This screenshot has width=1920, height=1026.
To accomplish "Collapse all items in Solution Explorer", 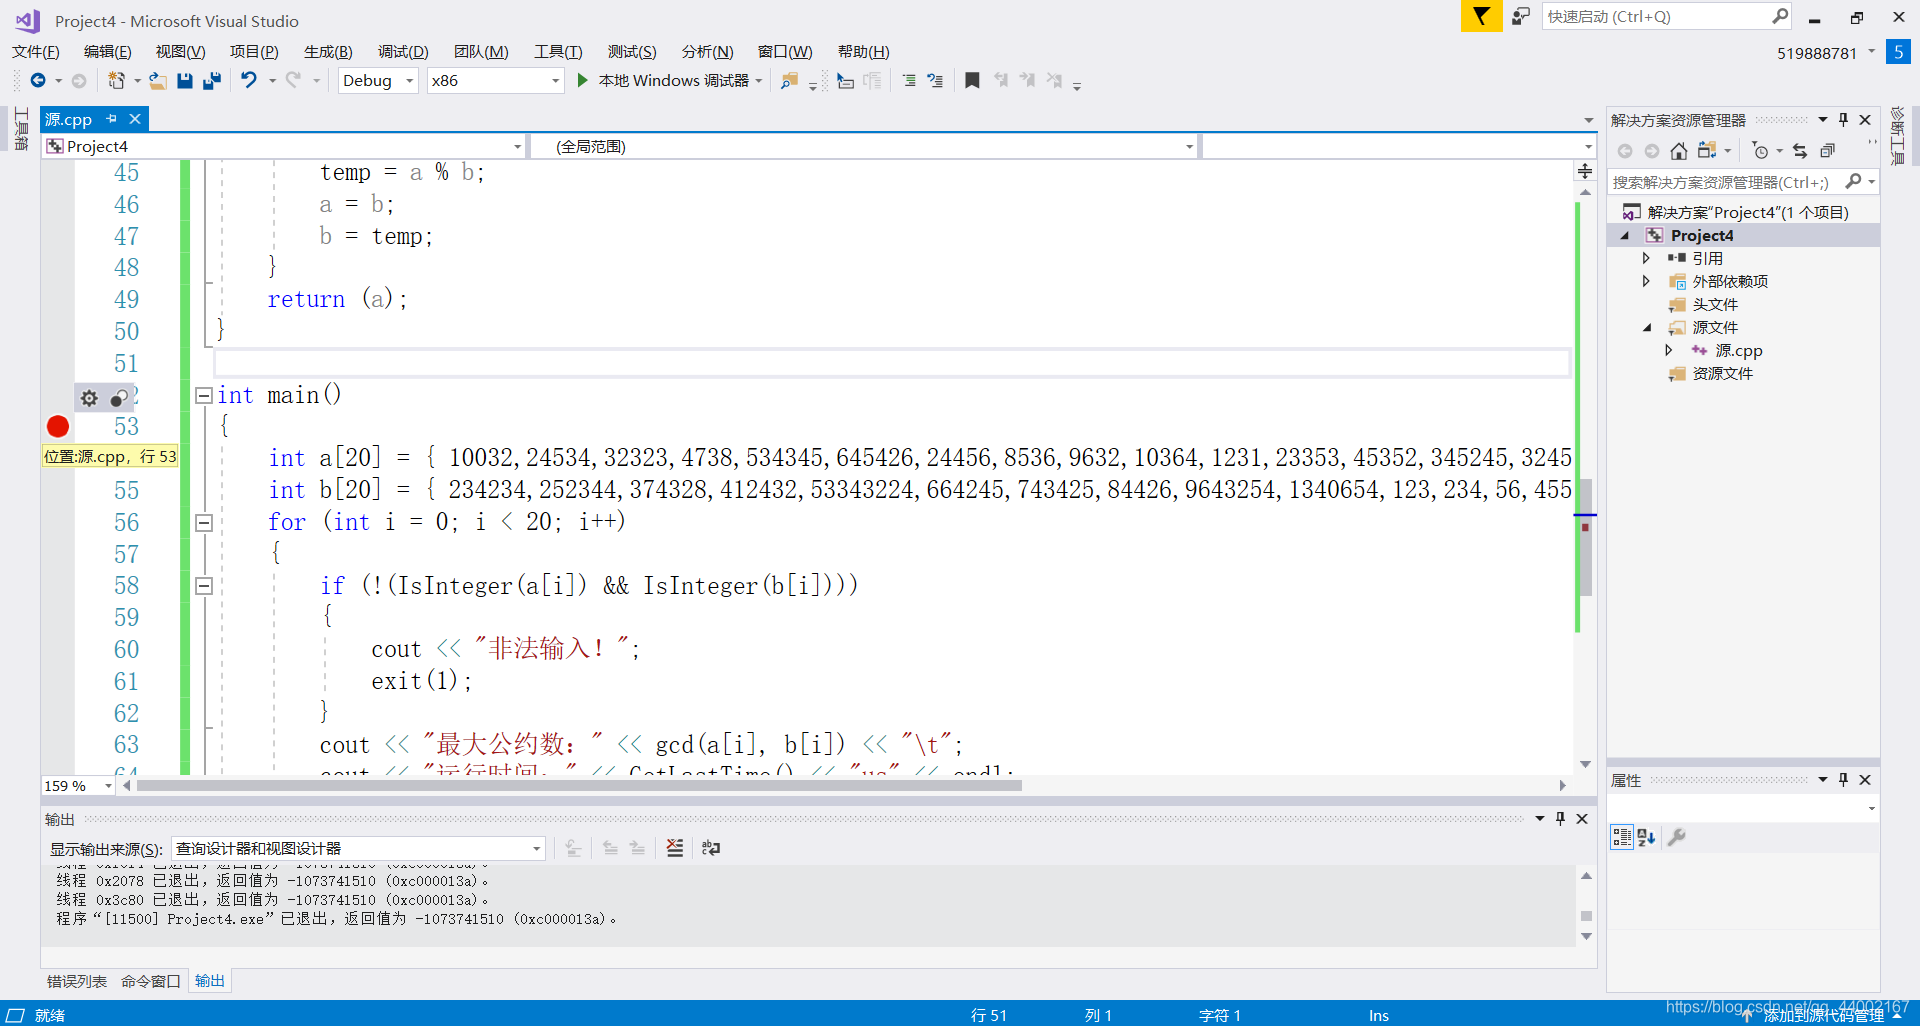I will click(1827, 151).
